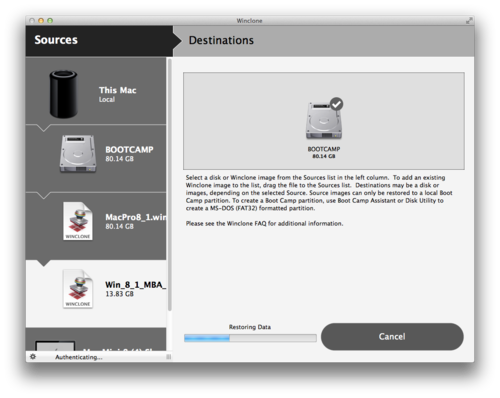Screen dimensions: 500x398
Task: Click the Restoring Data progress bar
Action: [x=250, y=338]
